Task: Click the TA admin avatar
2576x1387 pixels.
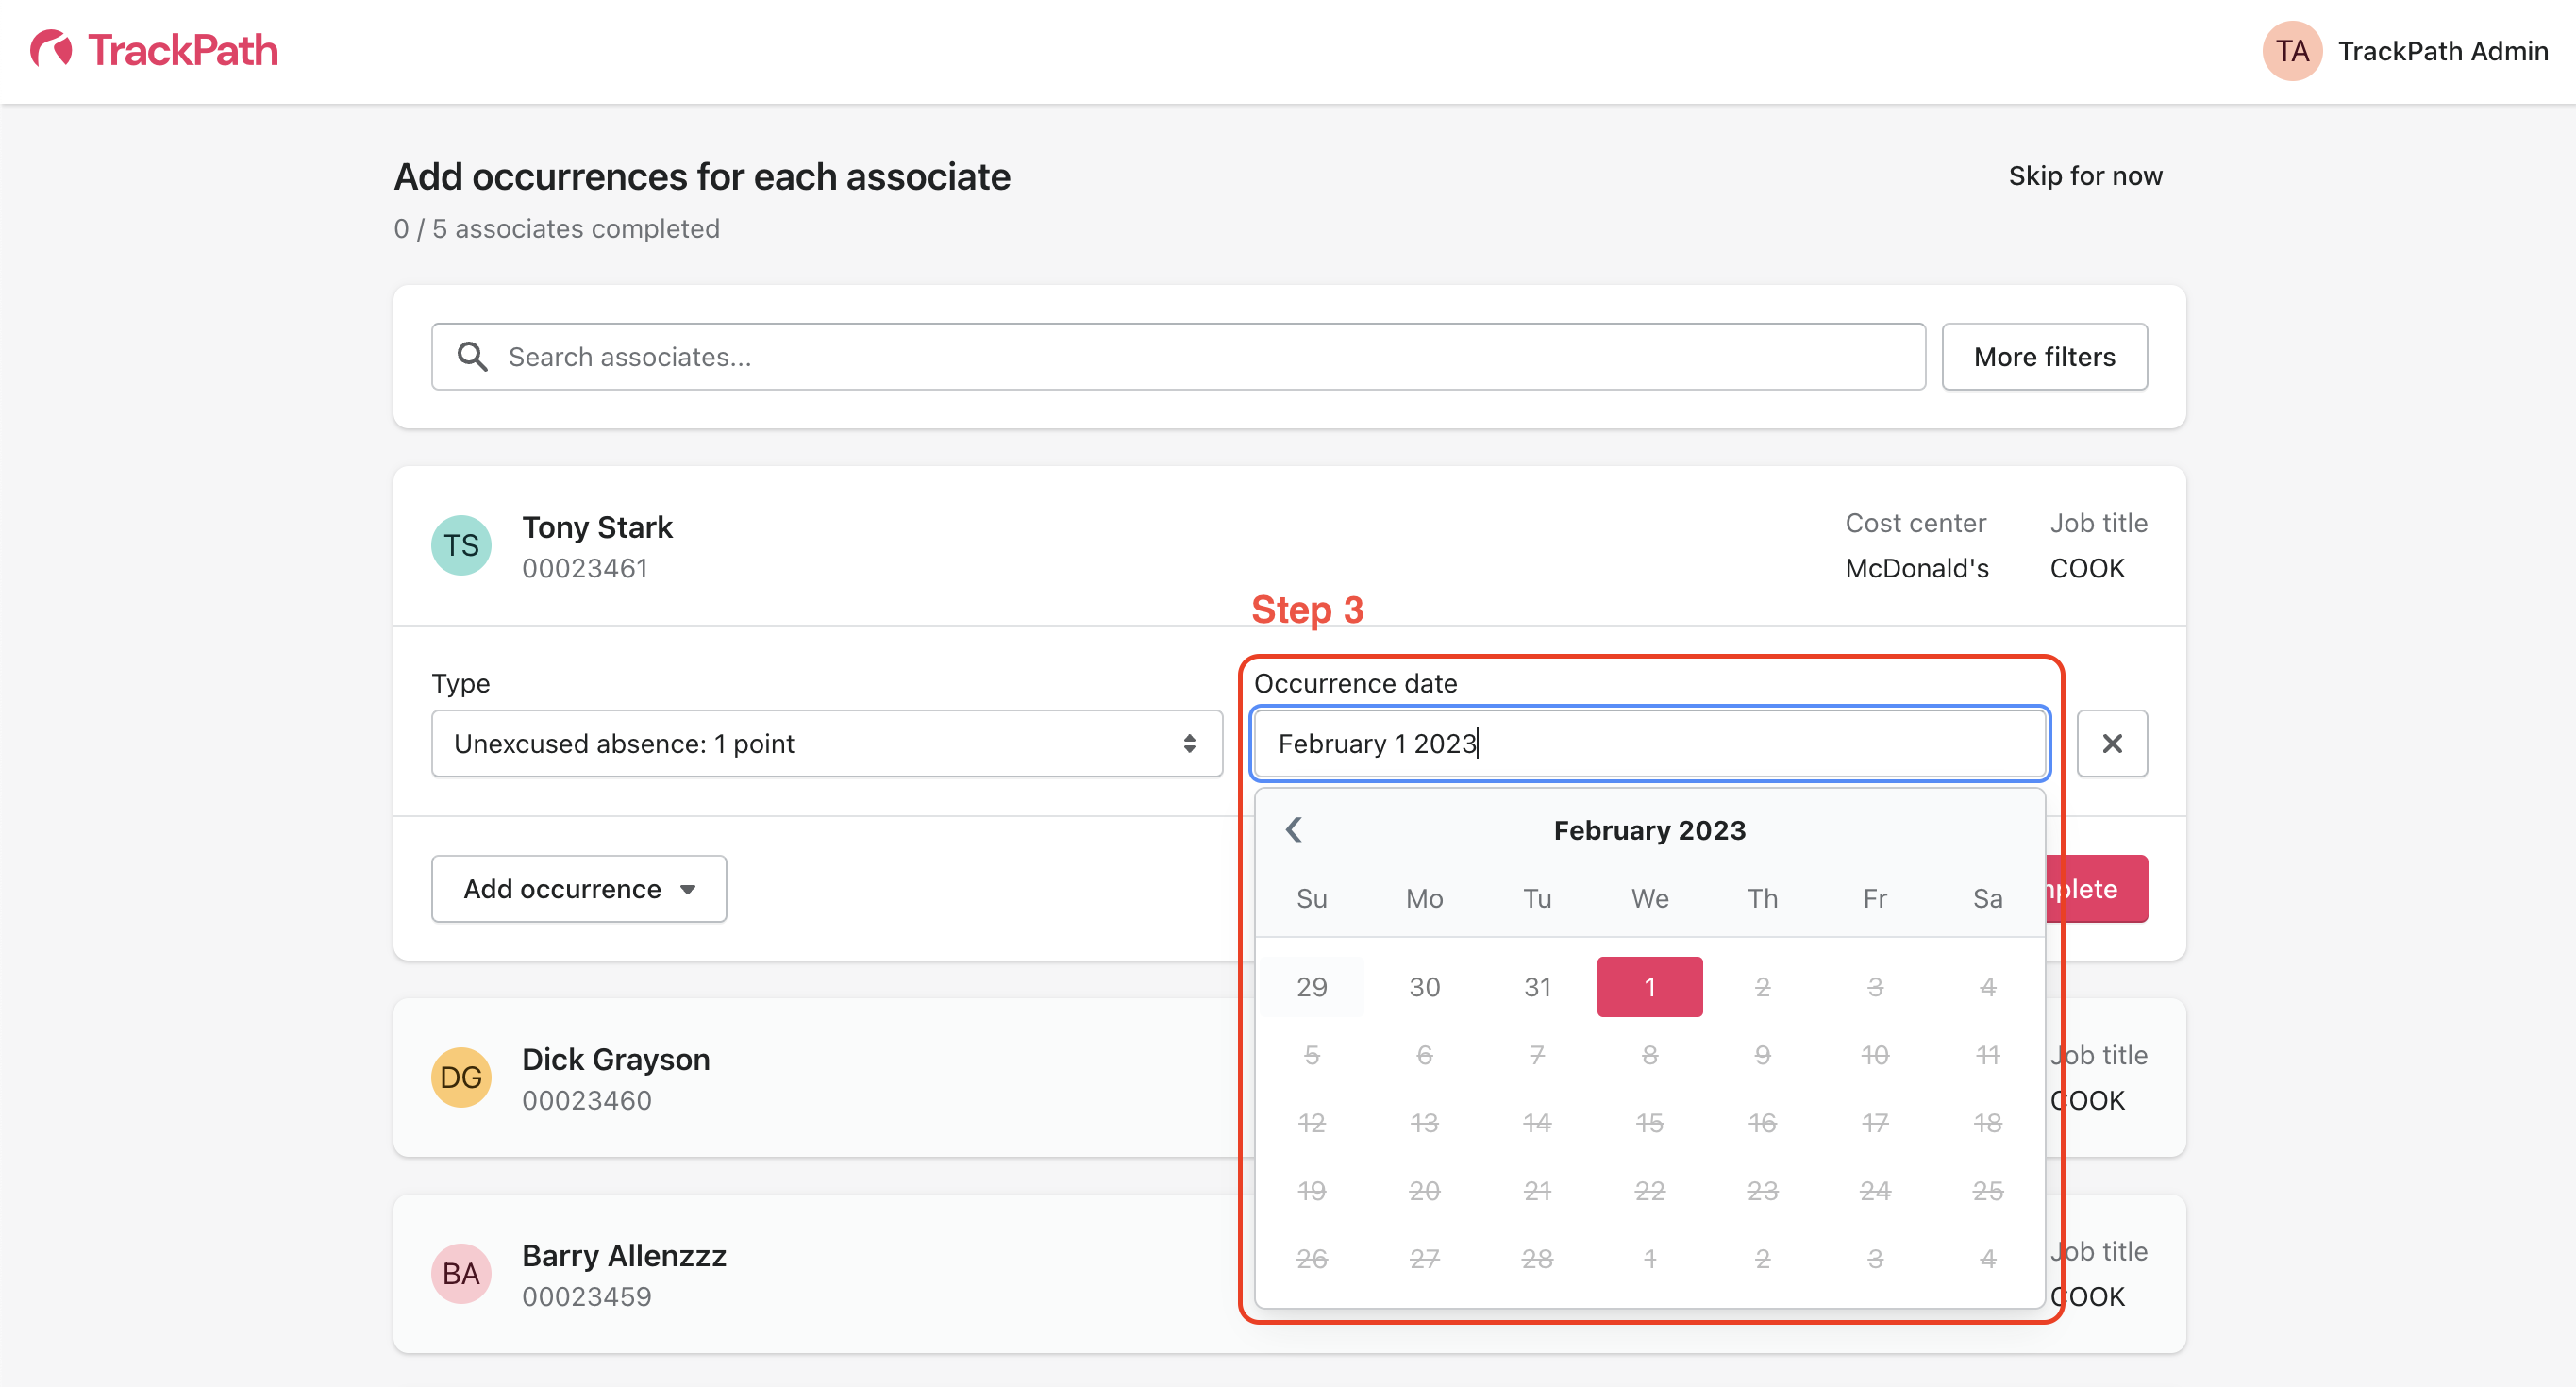Action: (2291, 51)
